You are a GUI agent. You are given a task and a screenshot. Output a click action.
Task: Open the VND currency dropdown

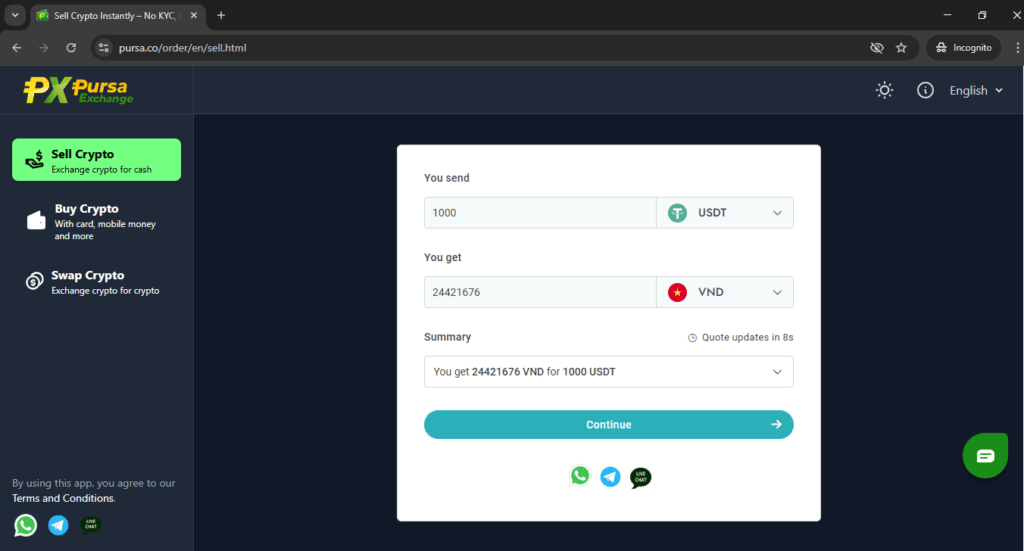(725, 292)
